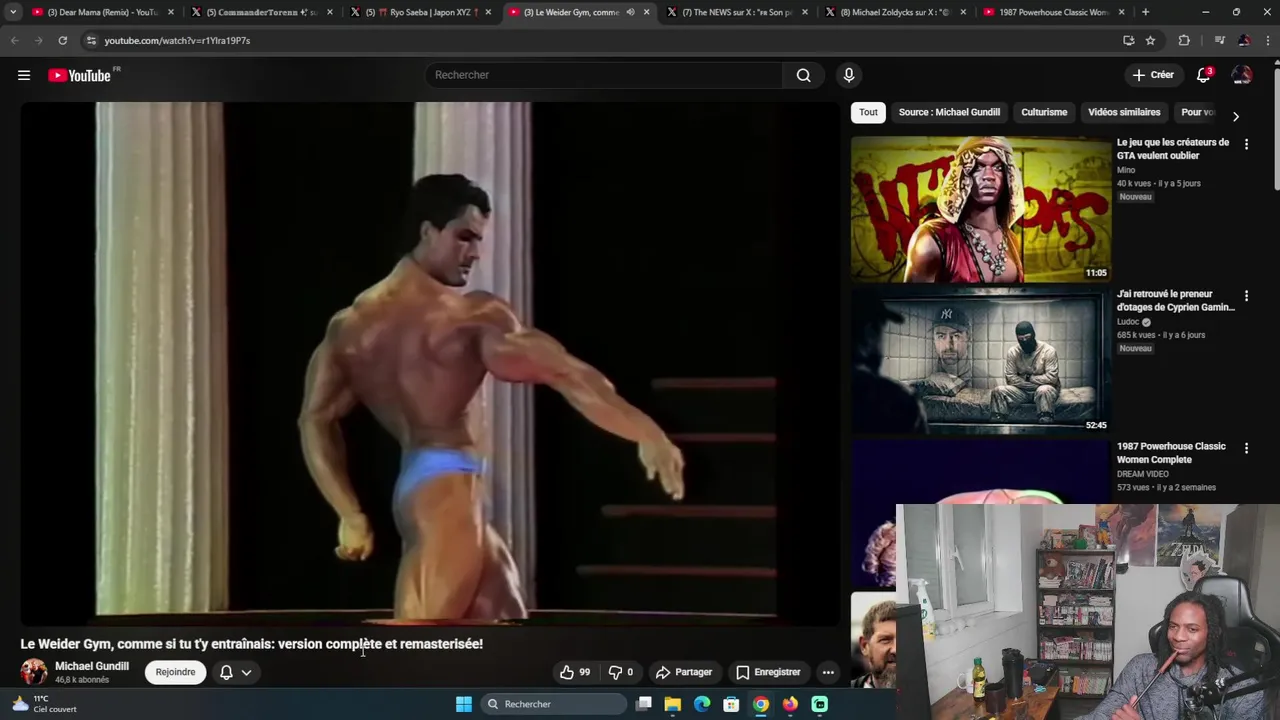Image resolution: width=1280 pixels, height=720 pixels.
Task: Click the Enregistrer button
Action: coord(768,672)
